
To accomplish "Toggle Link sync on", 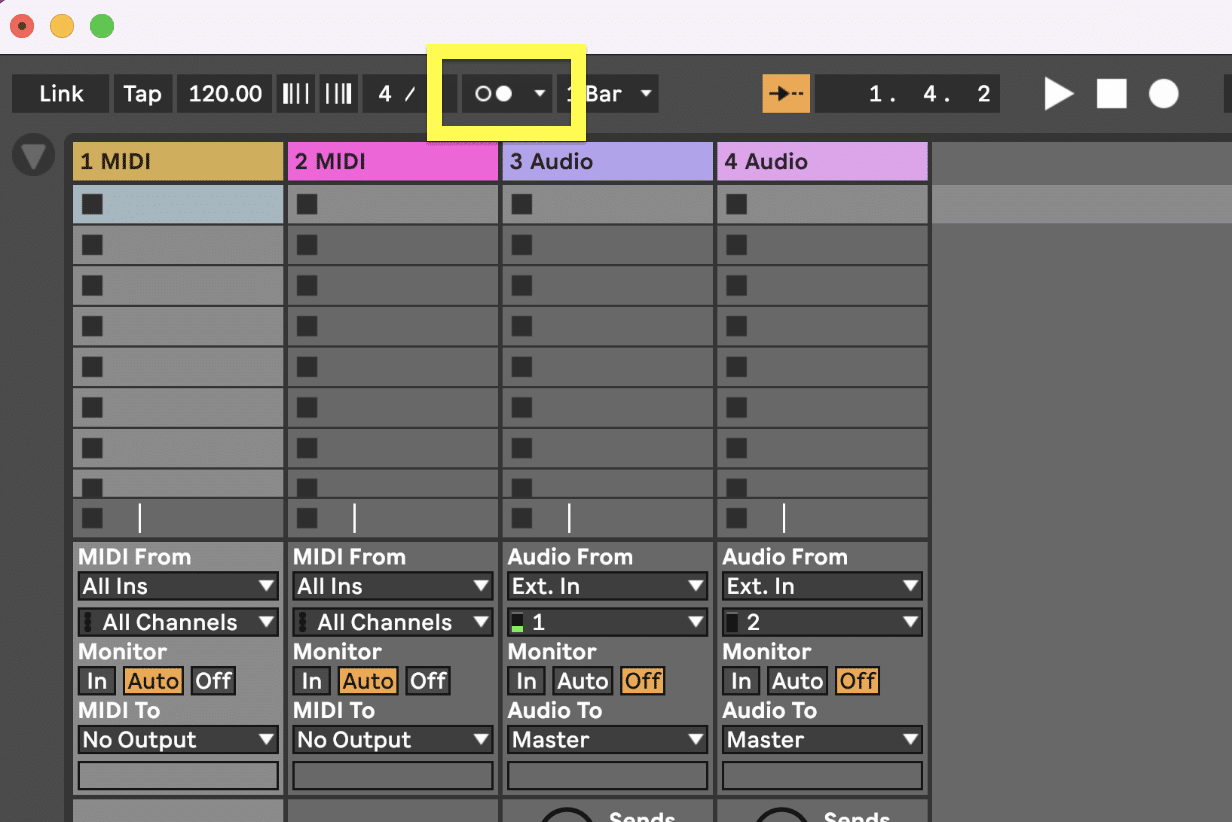I will pos(60,93).
